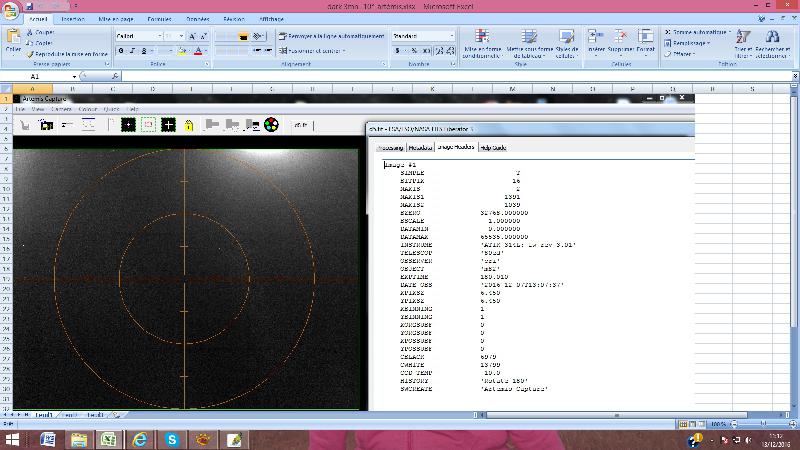Click the yellow padlock icon in Artemis
Screen dimensions: 800x450
click(189, 125)
